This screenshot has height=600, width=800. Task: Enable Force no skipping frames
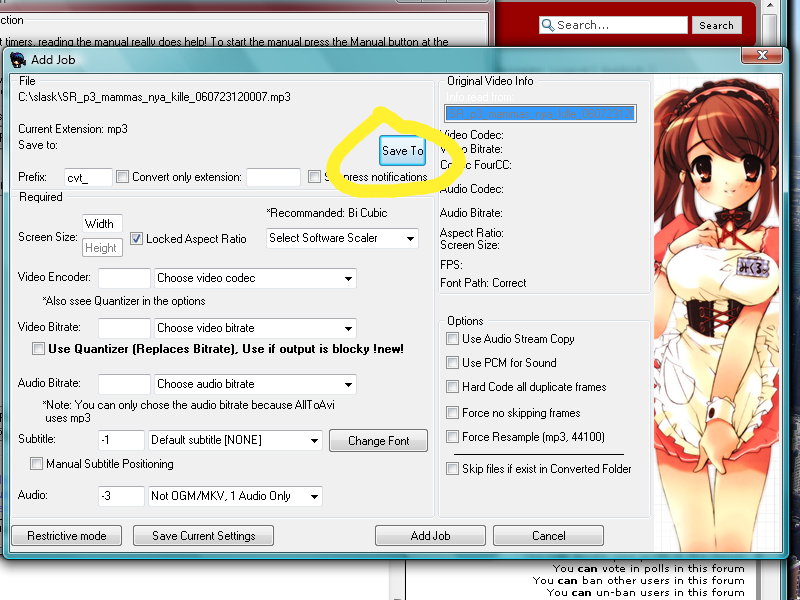pyautogui.click(x=452, y=412)
